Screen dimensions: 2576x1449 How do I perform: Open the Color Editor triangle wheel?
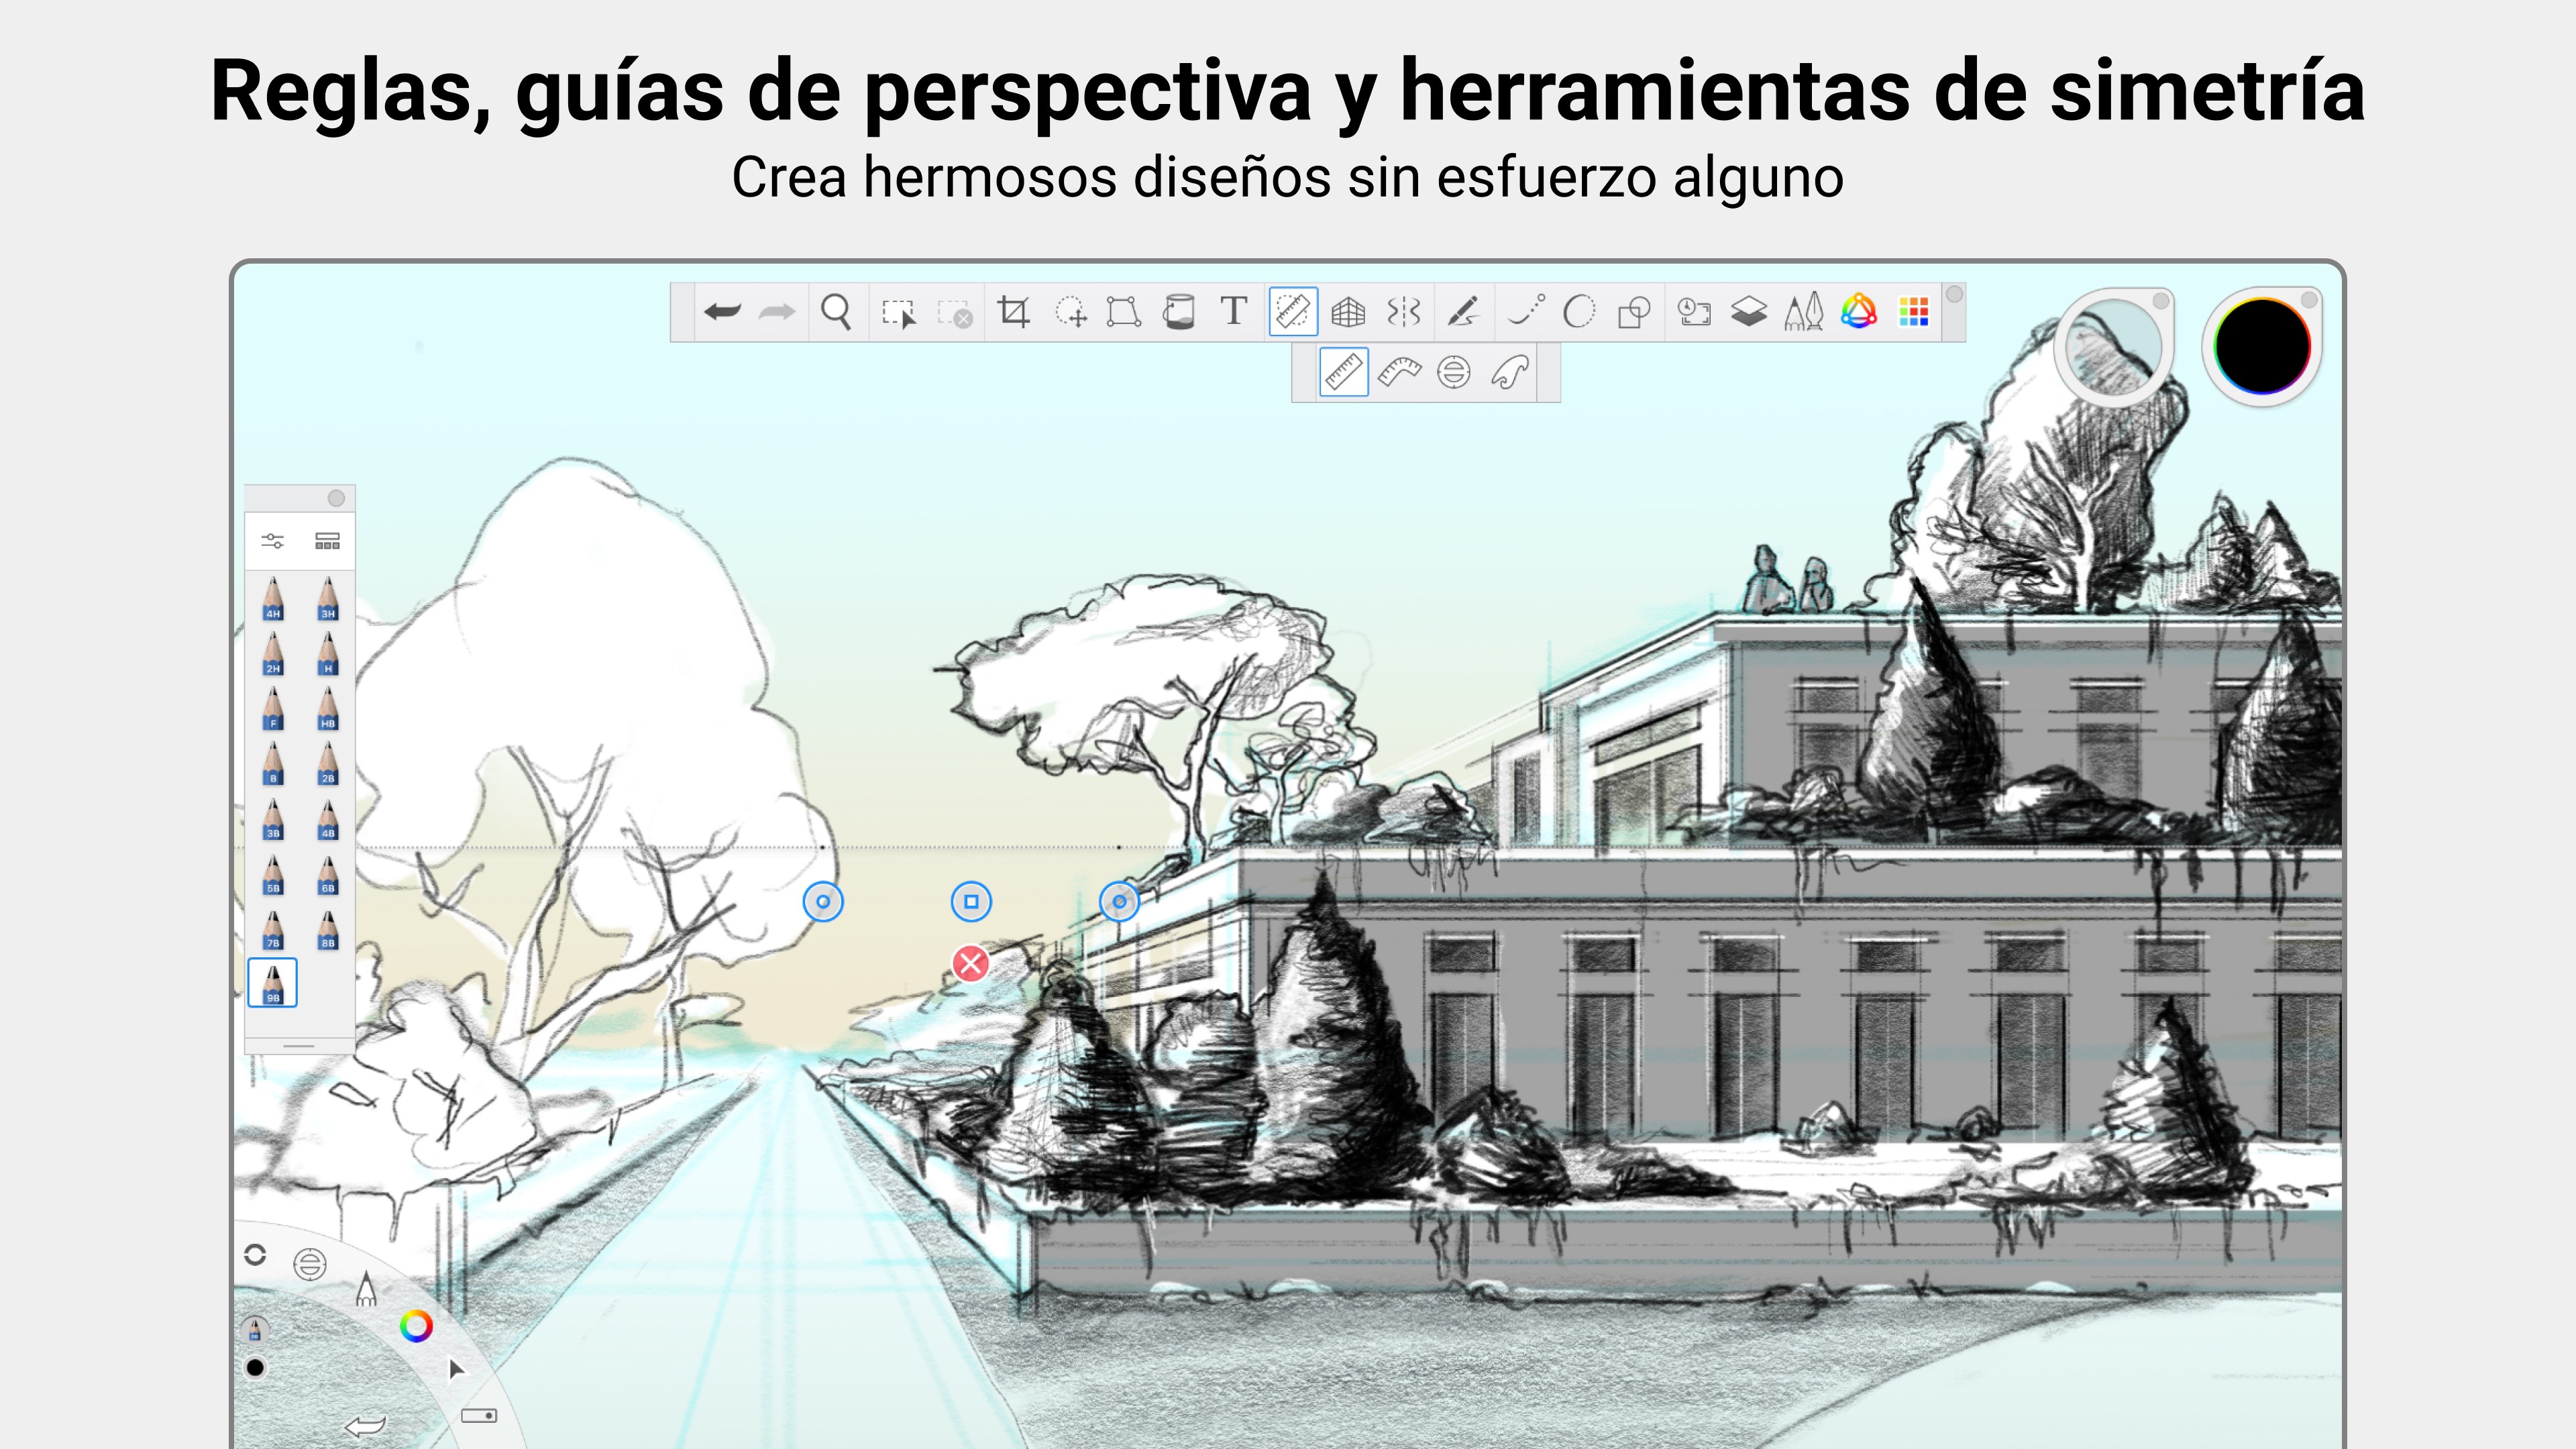coord(1859,311)
